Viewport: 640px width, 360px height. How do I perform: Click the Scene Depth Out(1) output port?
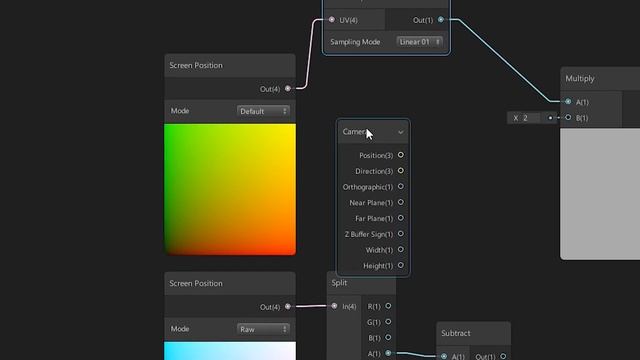(x=441, y=19)
